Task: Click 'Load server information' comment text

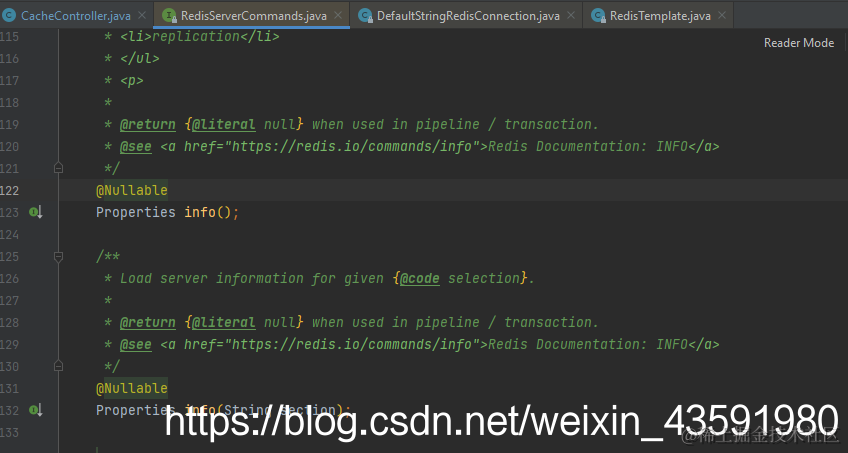Action: 211,278
